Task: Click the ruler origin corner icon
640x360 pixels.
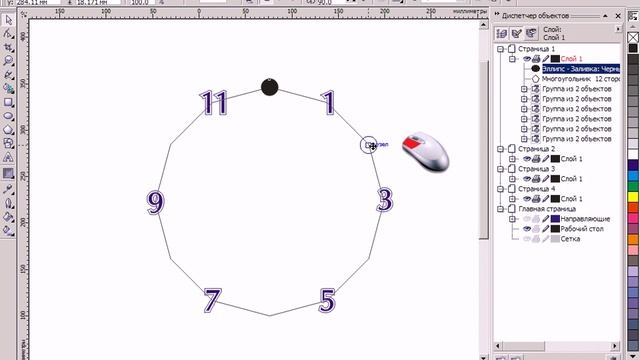Action: [x=23, y=14]
